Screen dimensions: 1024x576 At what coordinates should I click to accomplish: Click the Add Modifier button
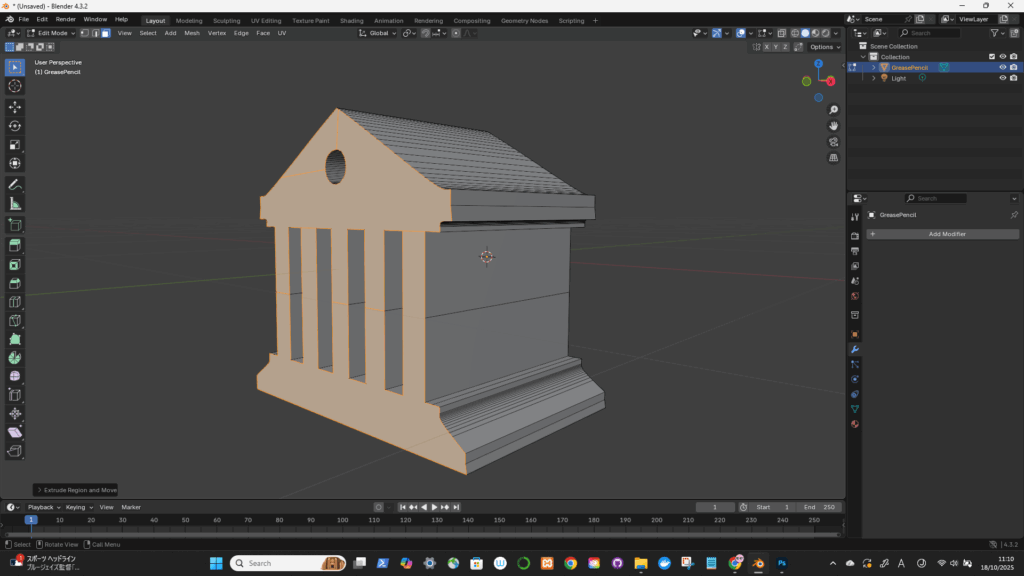click(943, 234)
